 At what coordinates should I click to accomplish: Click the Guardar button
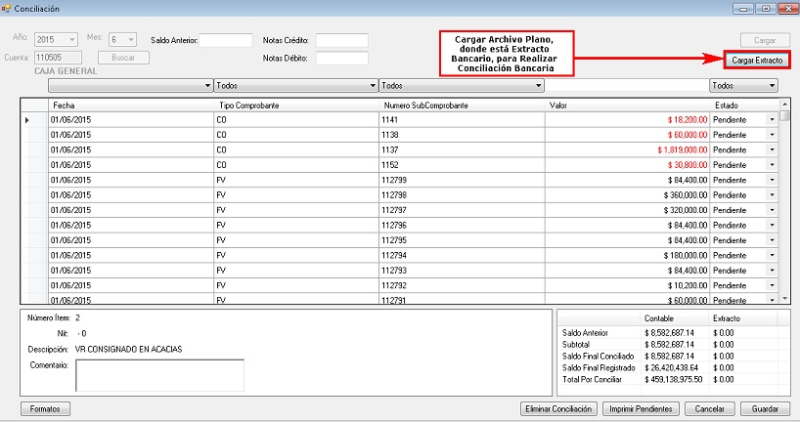tap(765, 409)
